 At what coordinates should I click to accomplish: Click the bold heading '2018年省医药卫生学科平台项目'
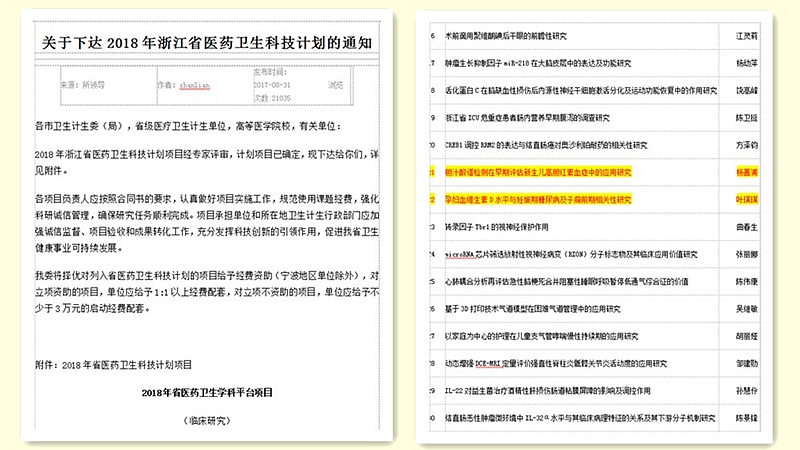click(207, 392)
